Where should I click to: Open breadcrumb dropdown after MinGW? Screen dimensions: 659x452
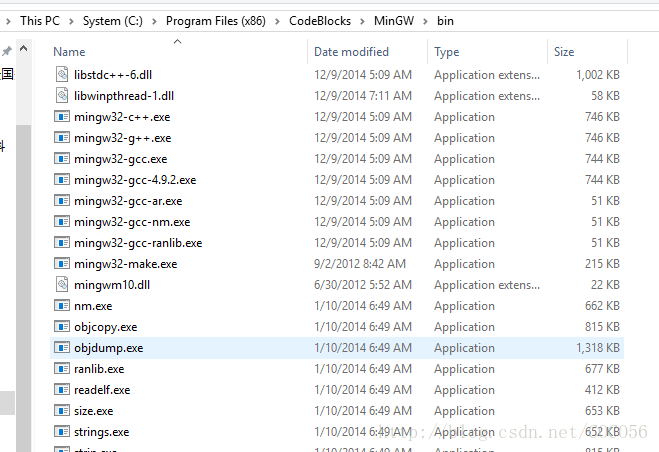(425, 21)
